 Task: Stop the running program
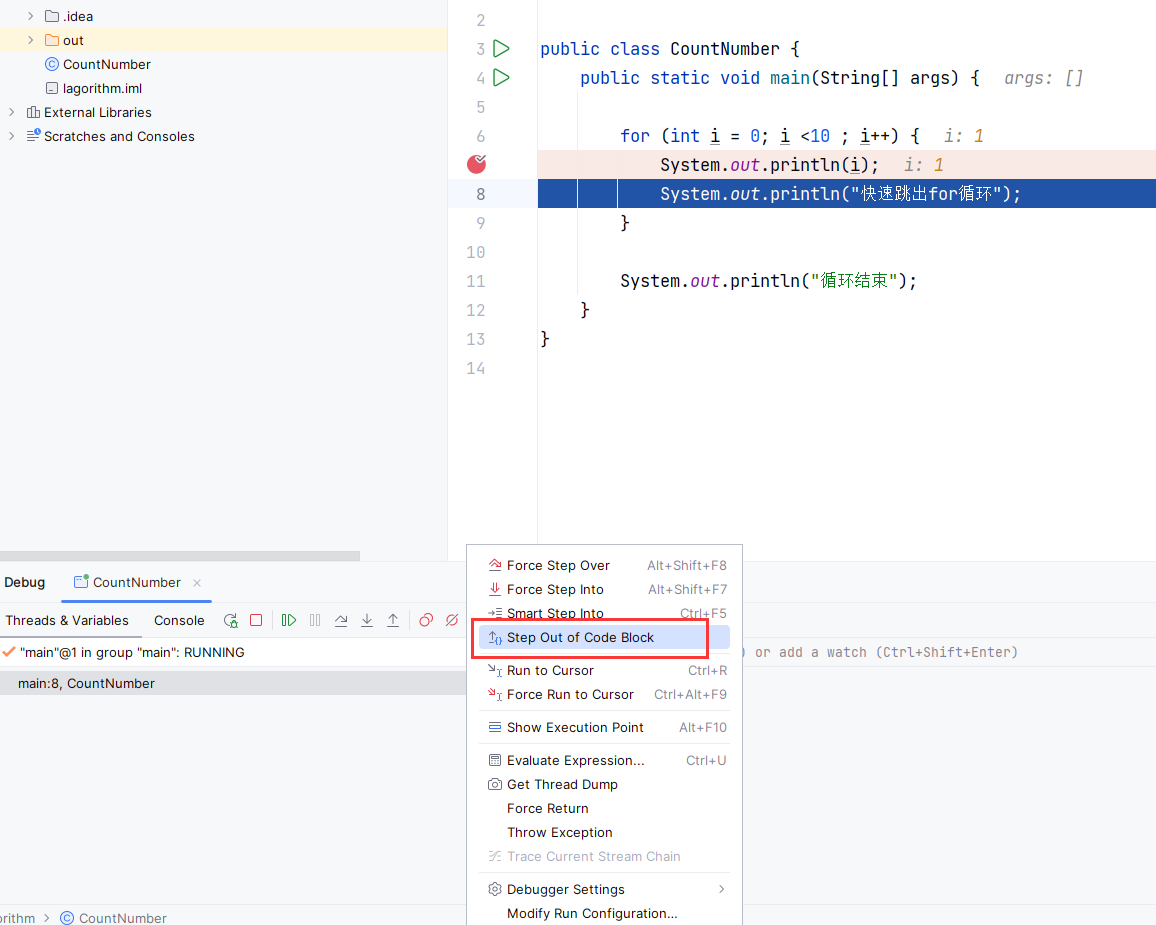pyautogui.click(x=256, y=620)
